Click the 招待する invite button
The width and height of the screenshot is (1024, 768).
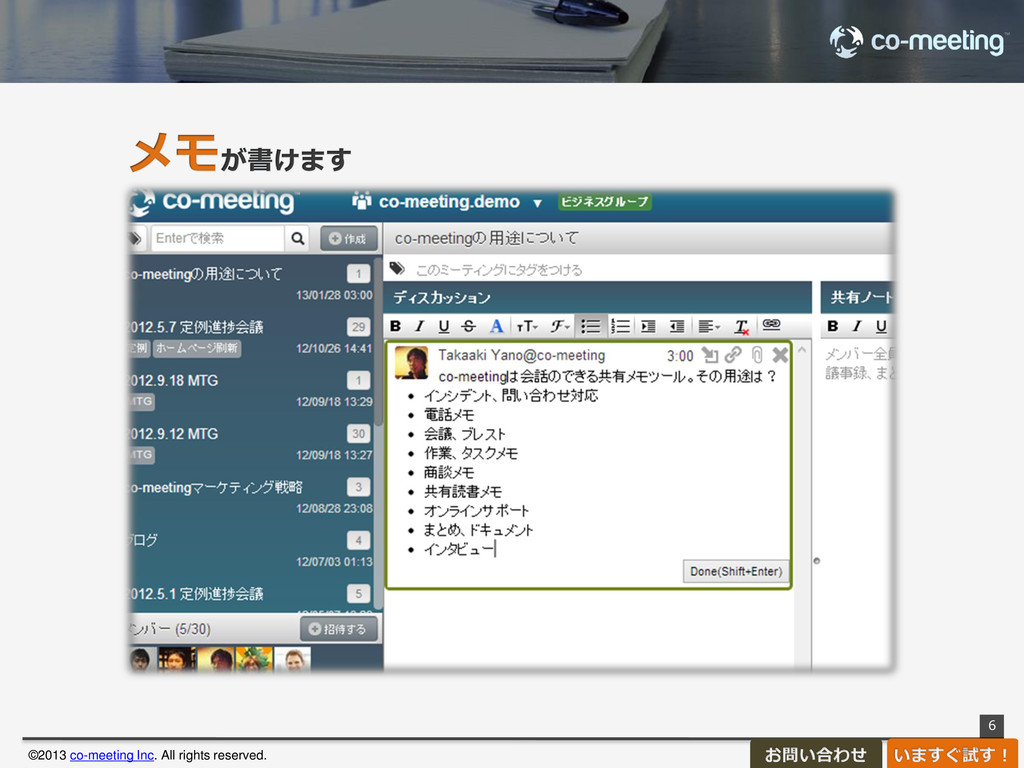pos(339,629)
